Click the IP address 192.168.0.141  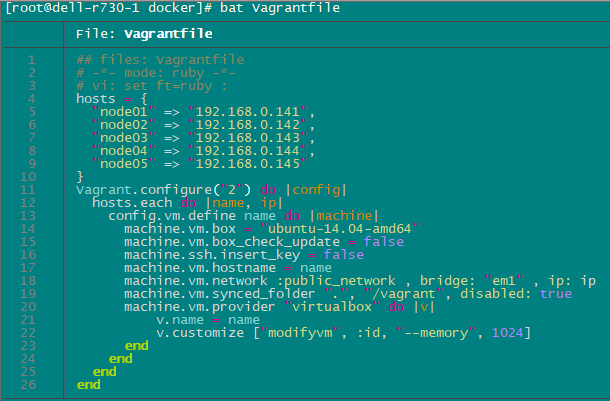(251, 112)
